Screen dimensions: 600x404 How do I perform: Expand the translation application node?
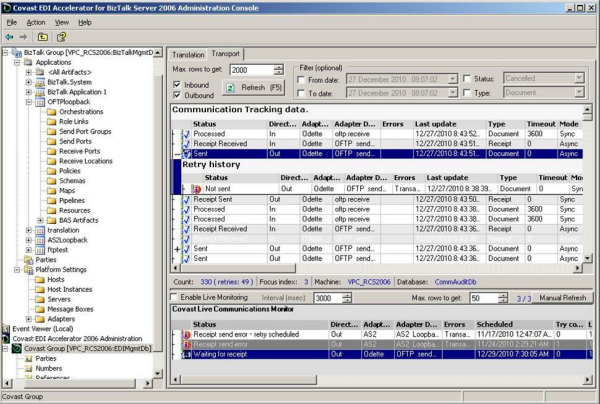pyautogui.click(x=29, y=230)
